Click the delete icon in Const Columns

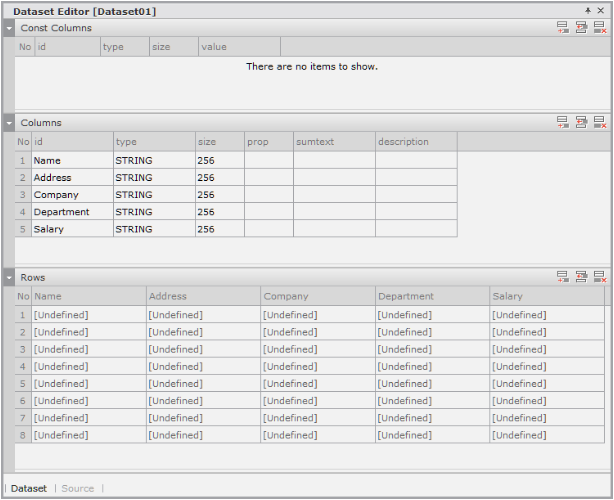(599, 28)
